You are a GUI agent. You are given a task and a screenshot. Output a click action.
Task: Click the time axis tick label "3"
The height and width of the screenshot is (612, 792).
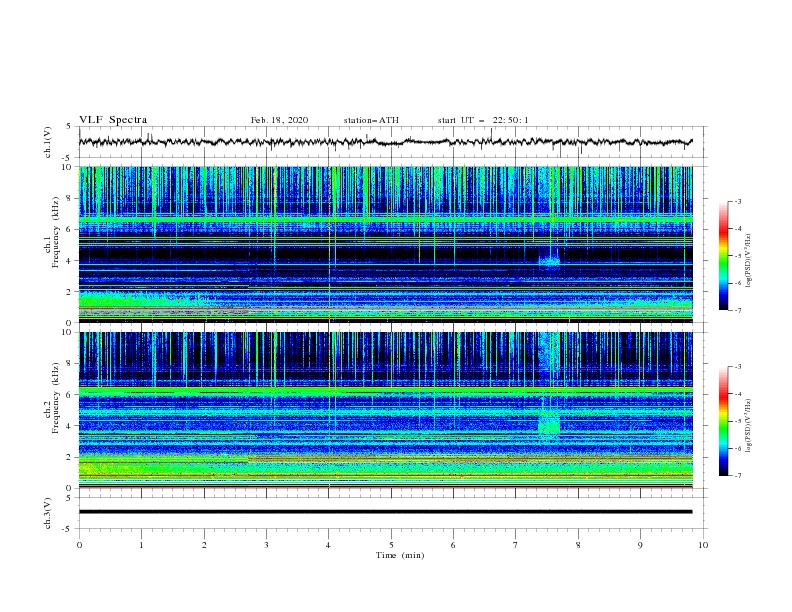pyautogui.click(x=266, y=545)
